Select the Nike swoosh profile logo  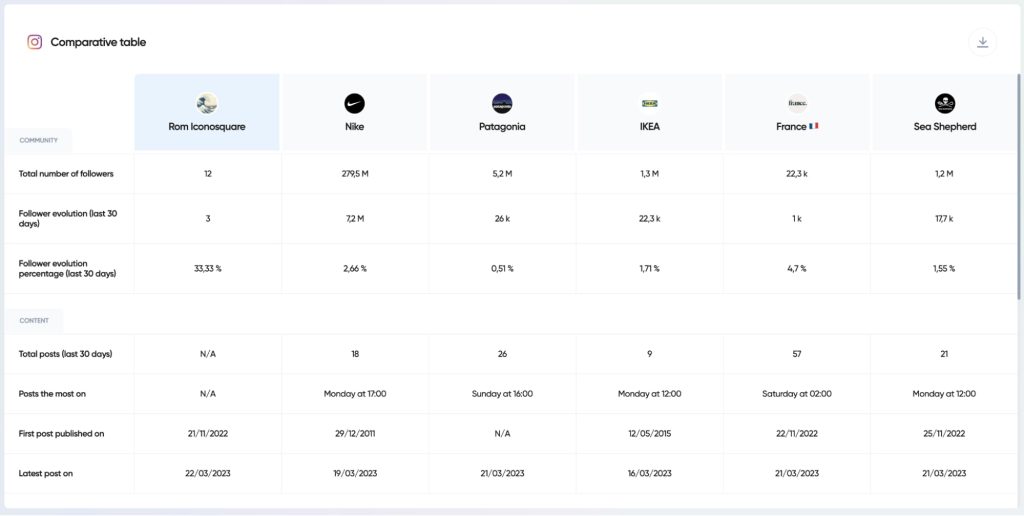[355, 103]
